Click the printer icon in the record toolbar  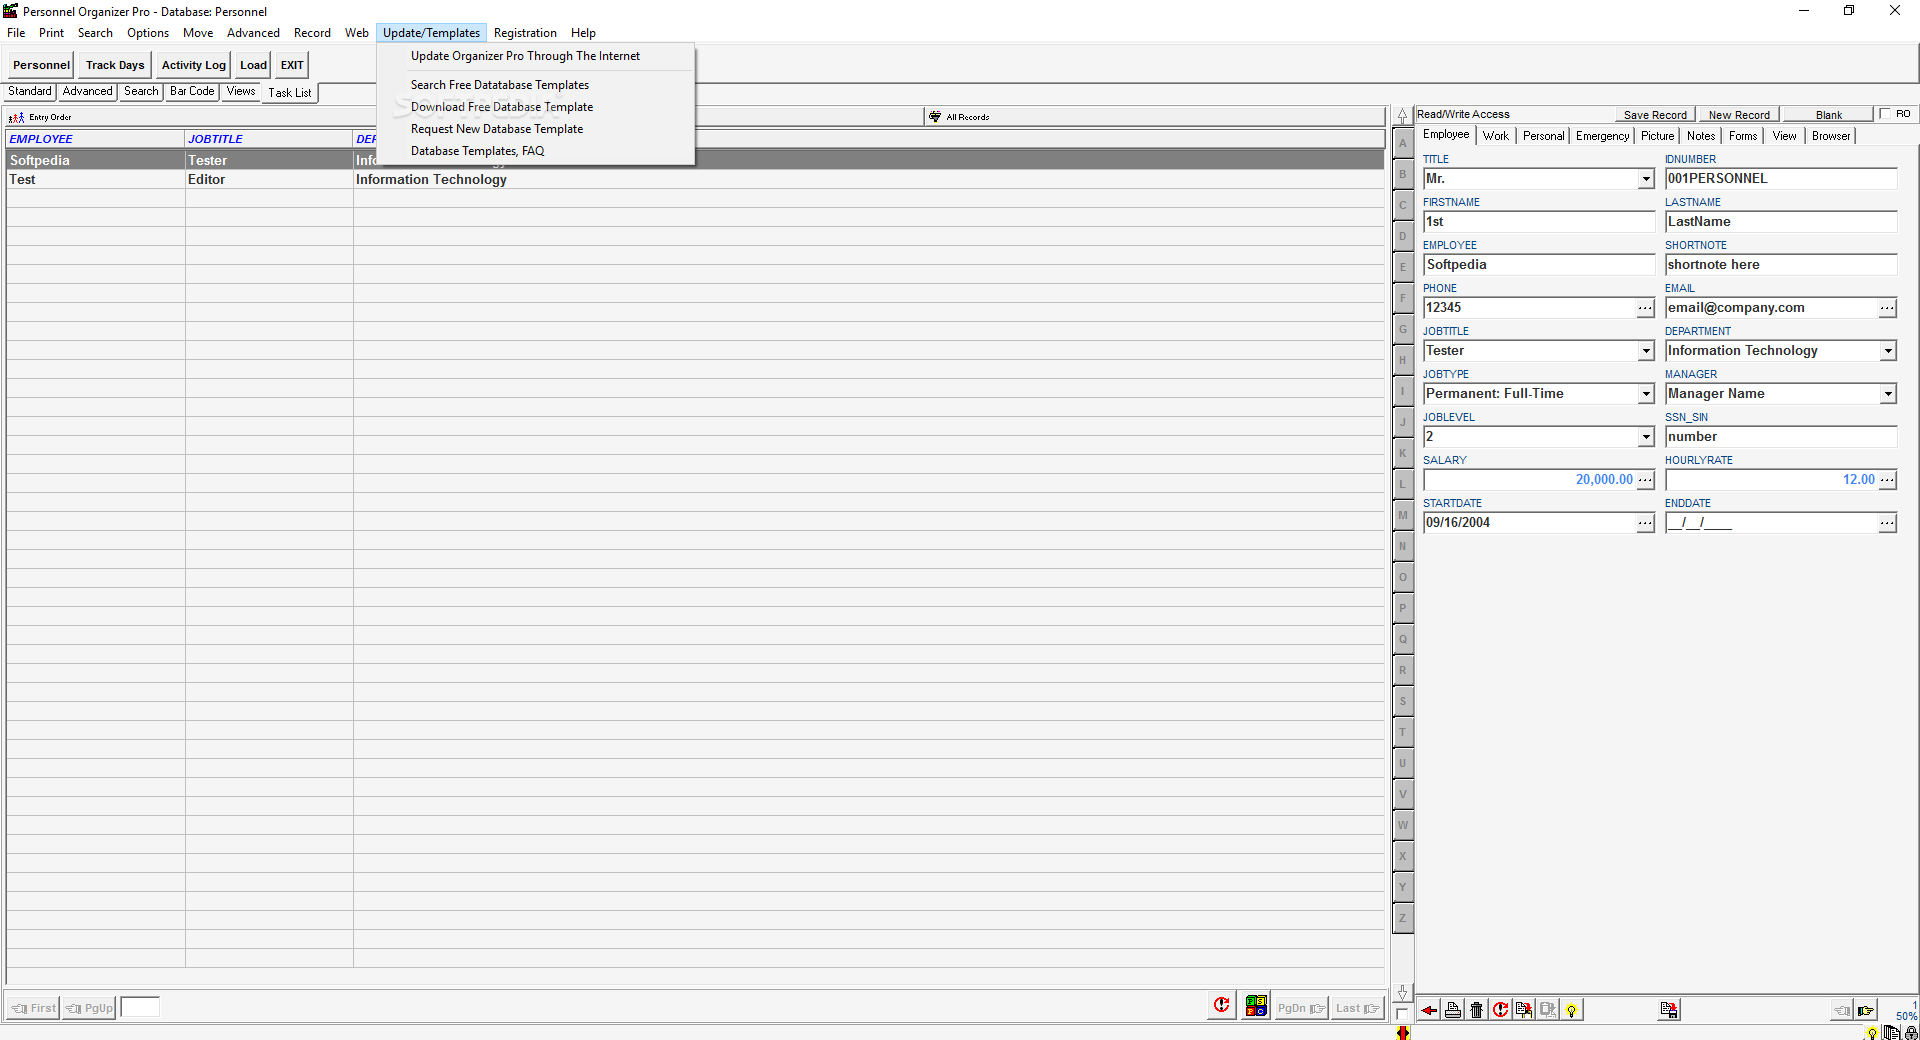click(1453, 1010)
